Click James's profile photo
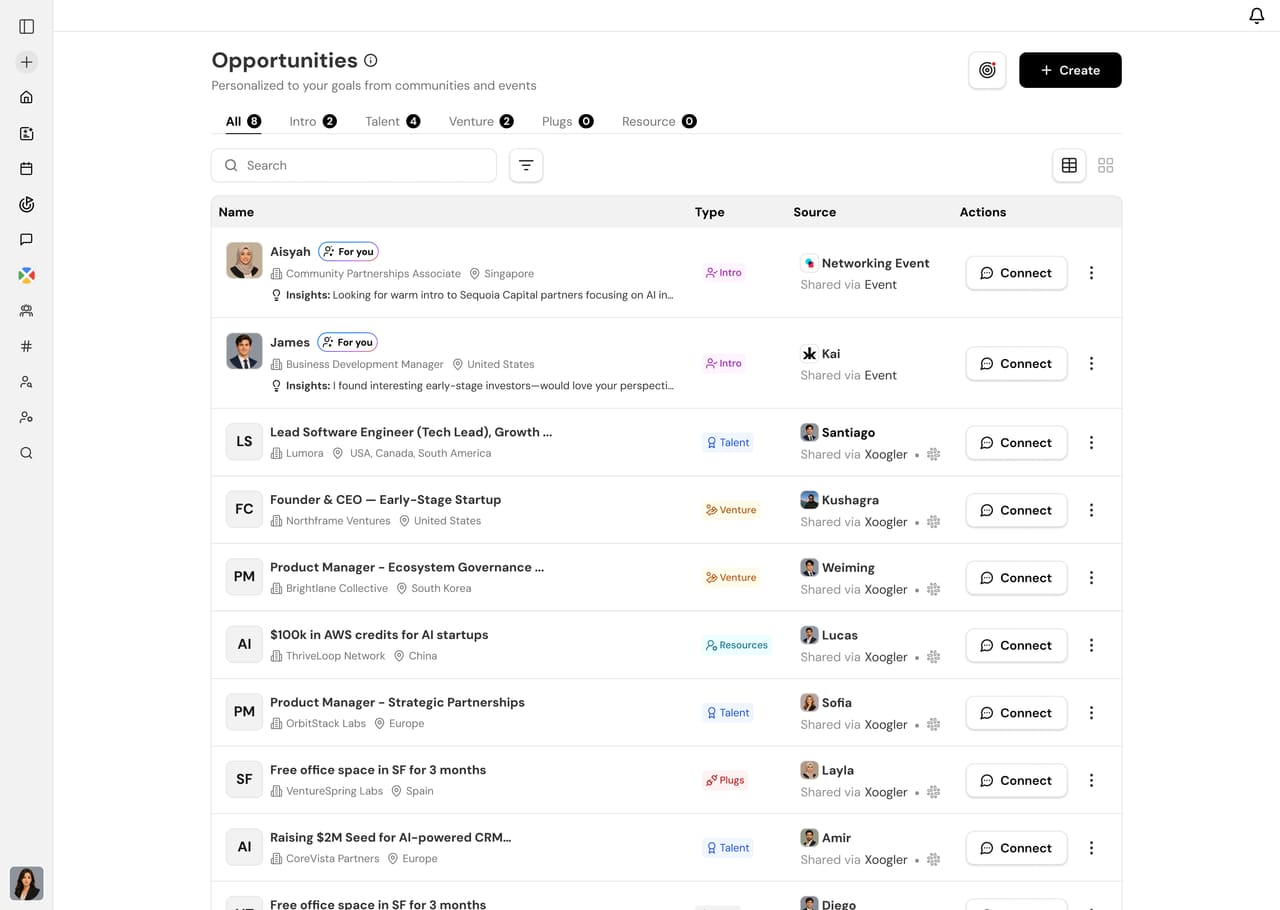Screen dimensions: 1280x910 pyautogui.click(x=244, y=351)
